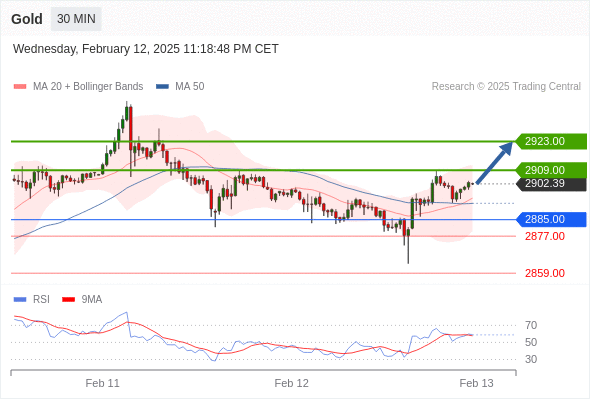The image size is (590, 400).
Task: Select the 2923.00 resistance price tag
Action: point(551,141)
